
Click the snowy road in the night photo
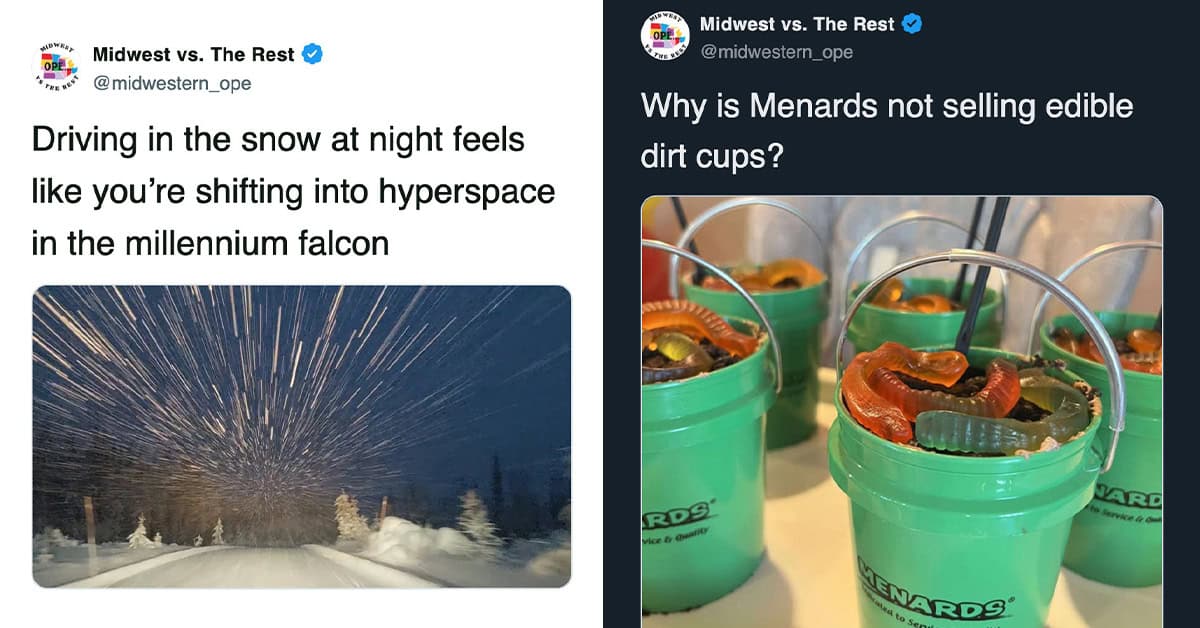tap(270, 568)
